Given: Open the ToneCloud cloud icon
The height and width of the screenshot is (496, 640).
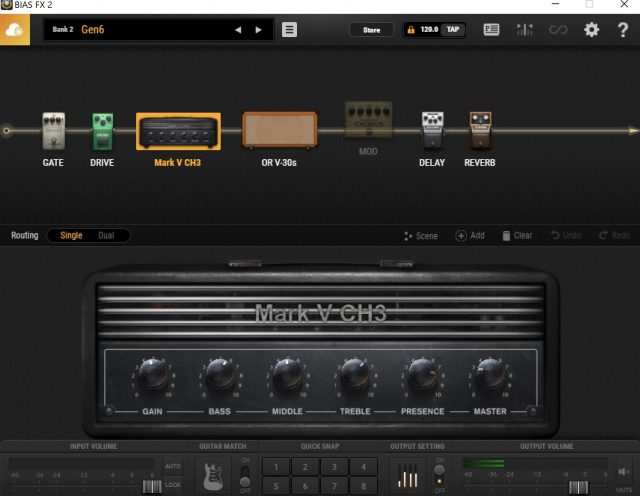Looking at the screenshot, I should point(15,30).
